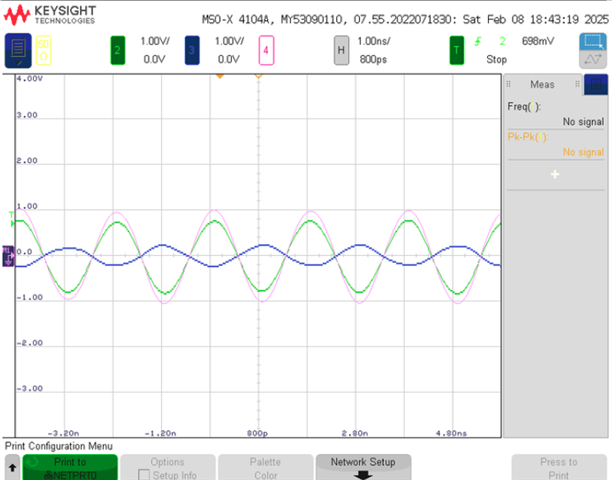612x480 pixels.
Task: Toggle the Setup Info checkbox
Action: coord(144,475)
